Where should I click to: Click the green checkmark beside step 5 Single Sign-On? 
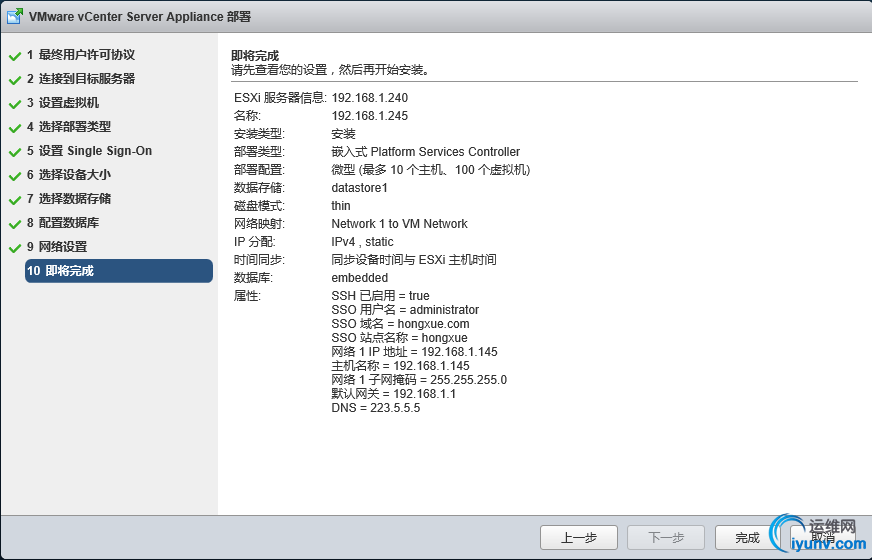tap(15, 153)
